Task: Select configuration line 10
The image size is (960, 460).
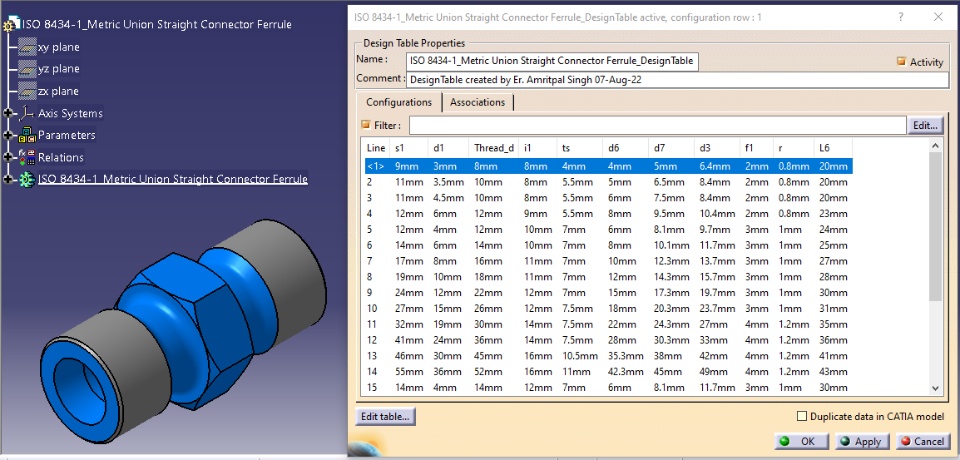Action: [608, 308]
